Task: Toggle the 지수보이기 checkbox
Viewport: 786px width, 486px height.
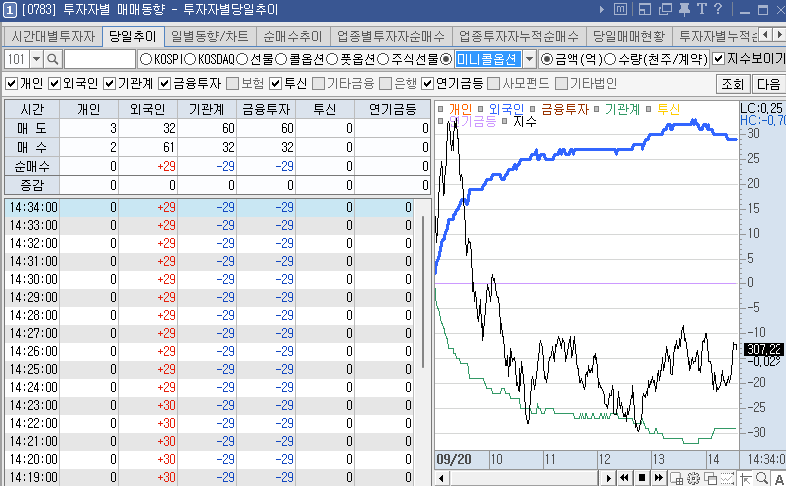Action: 719,59
